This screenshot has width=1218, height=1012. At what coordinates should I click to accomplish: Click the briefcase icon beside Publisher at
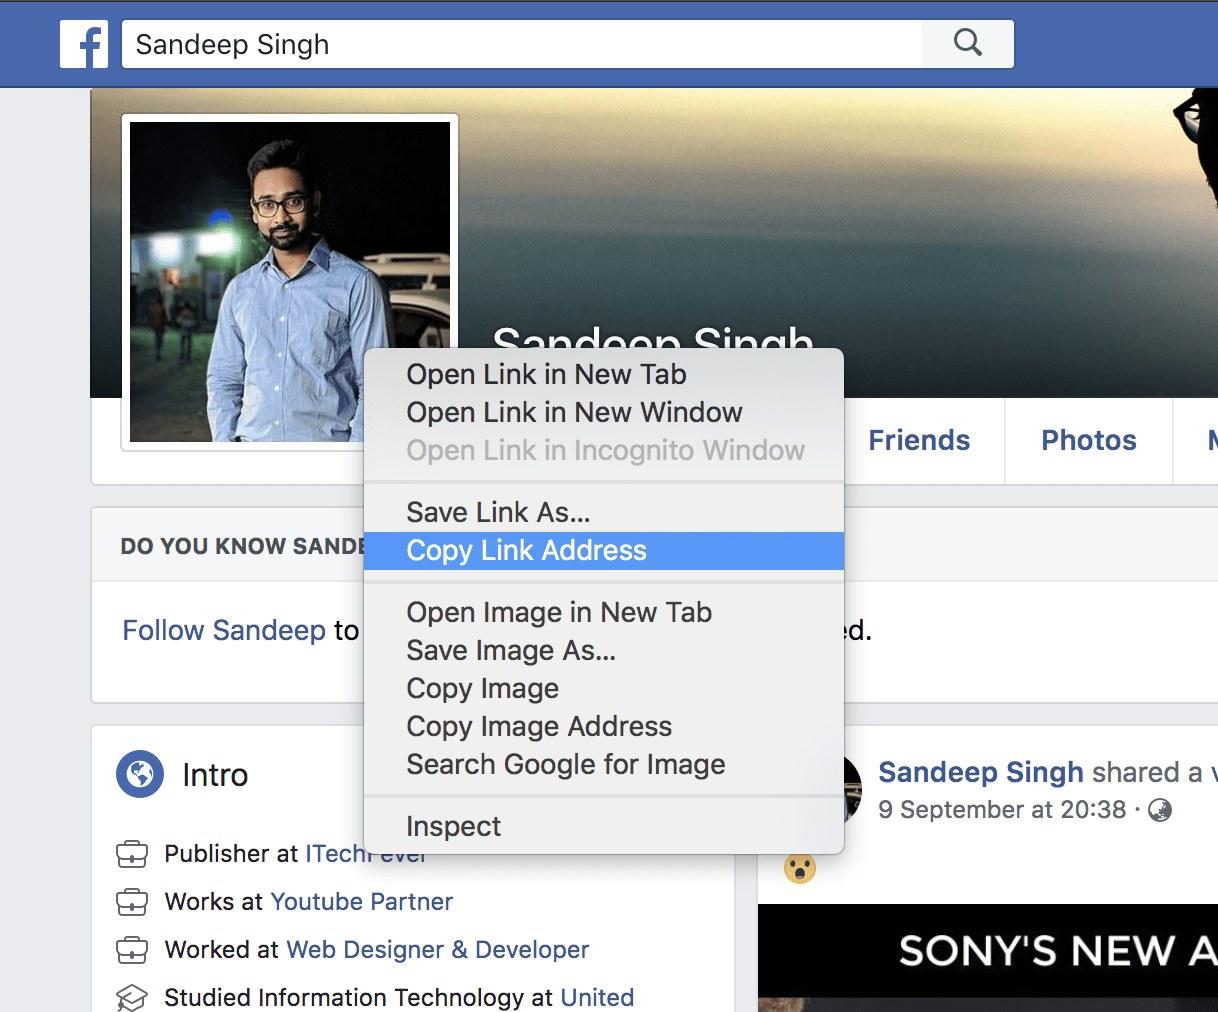point(132,854)
